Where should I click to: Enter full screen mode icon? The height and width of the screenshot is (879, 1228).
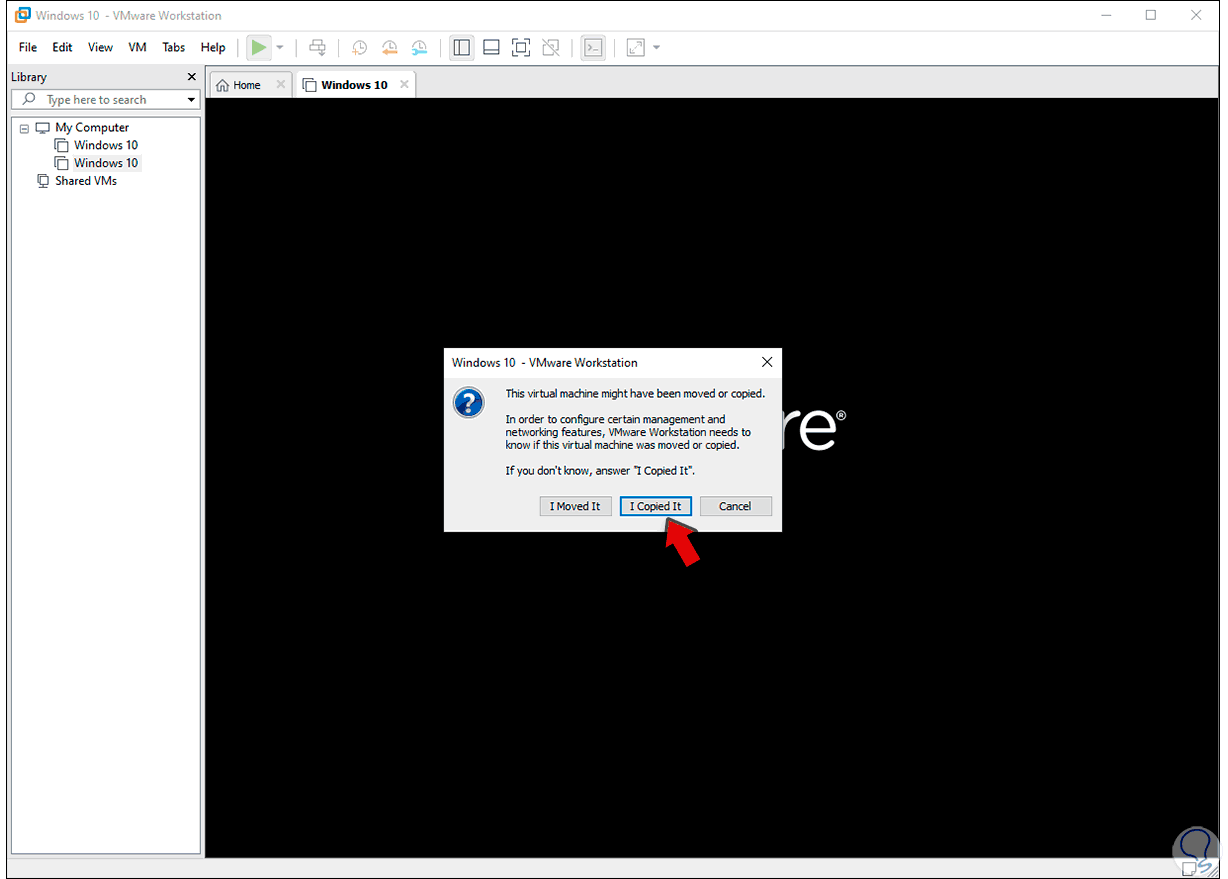pos(520,47)
